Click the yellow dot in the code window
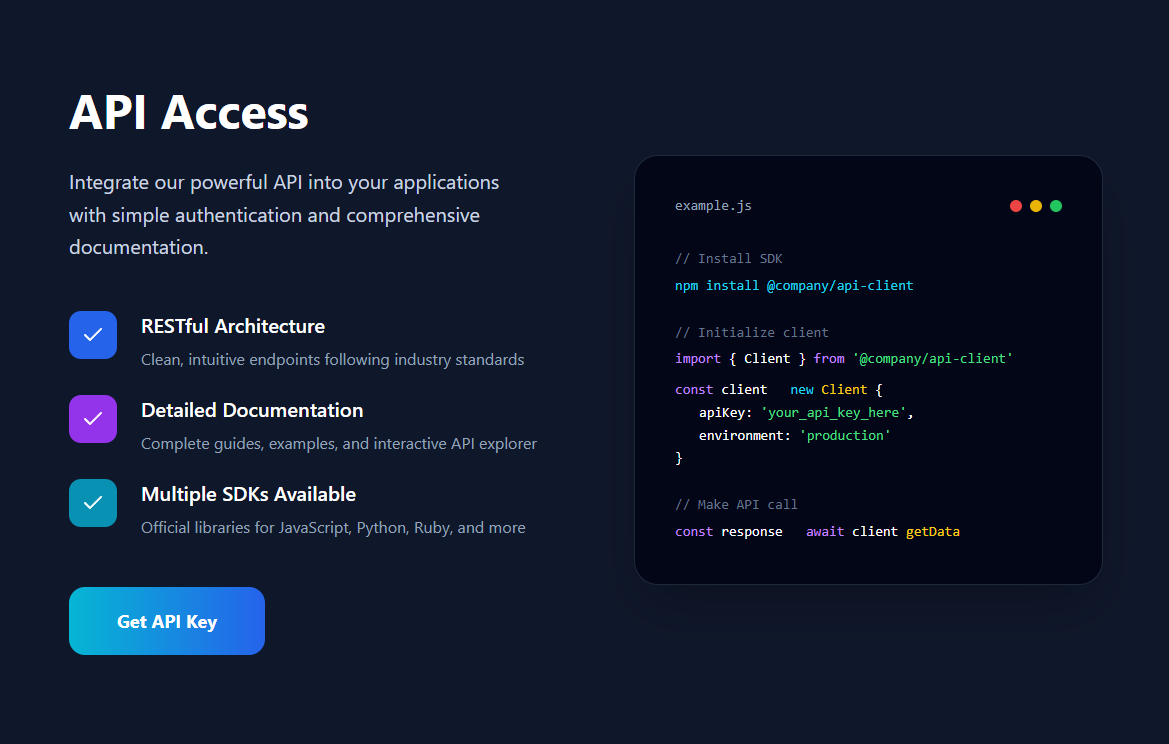The height and width of the screenshot is (744, 1169). pos(1036,206)
